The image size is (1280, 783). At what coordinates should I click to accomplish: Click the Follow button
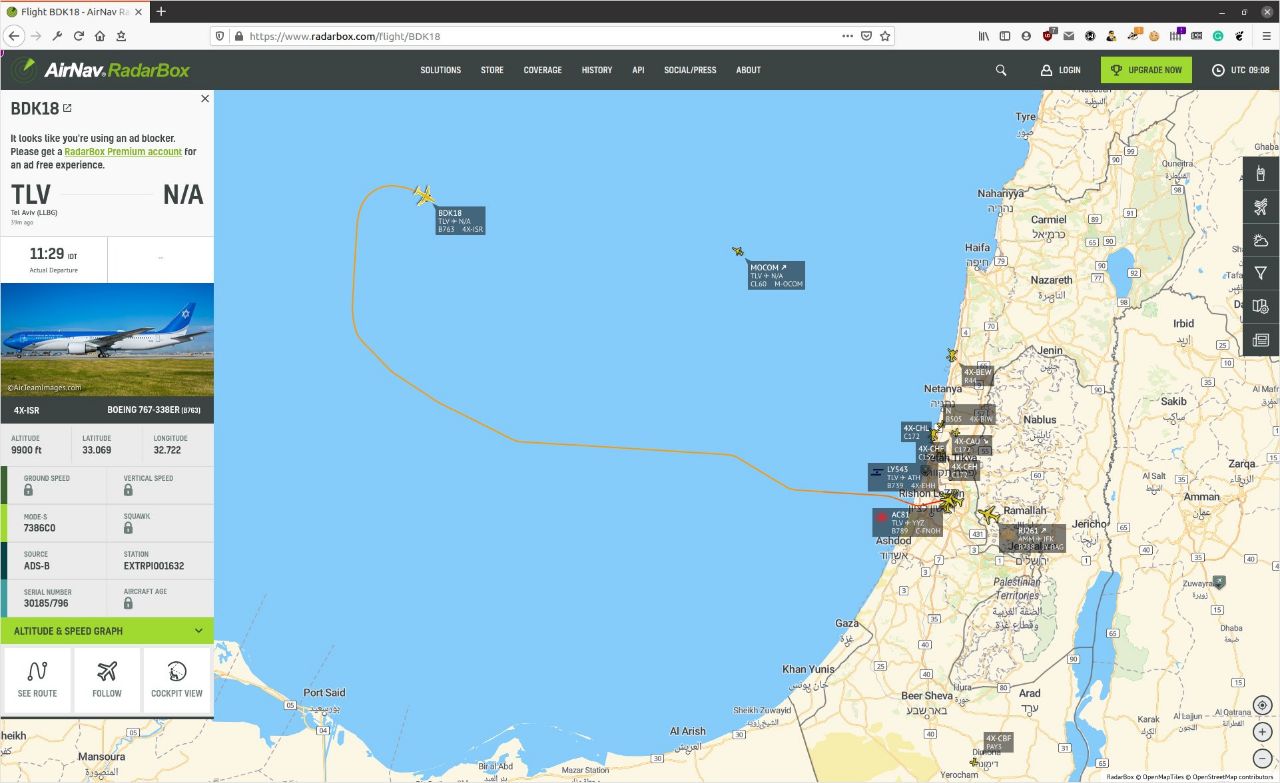pyautogui.click(x=107, y=680)
